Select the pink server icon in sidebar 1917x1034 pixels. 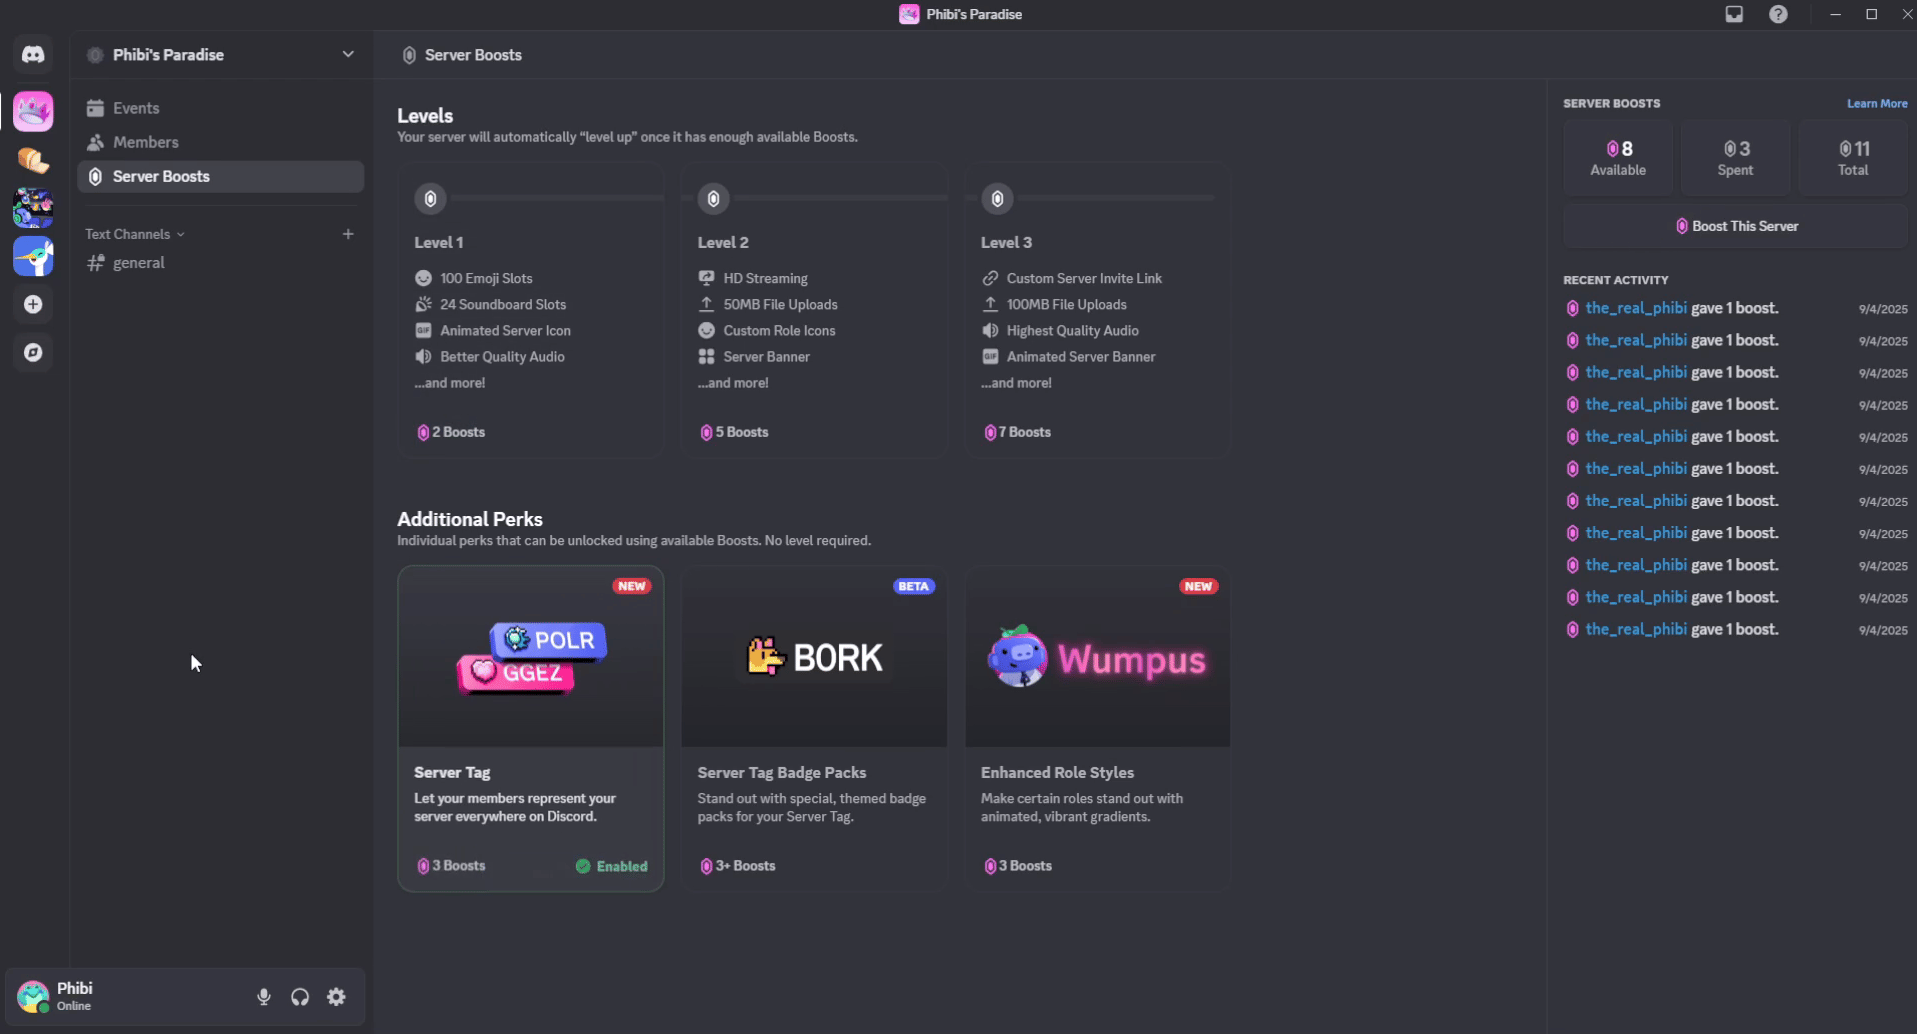tap(33, 111)
